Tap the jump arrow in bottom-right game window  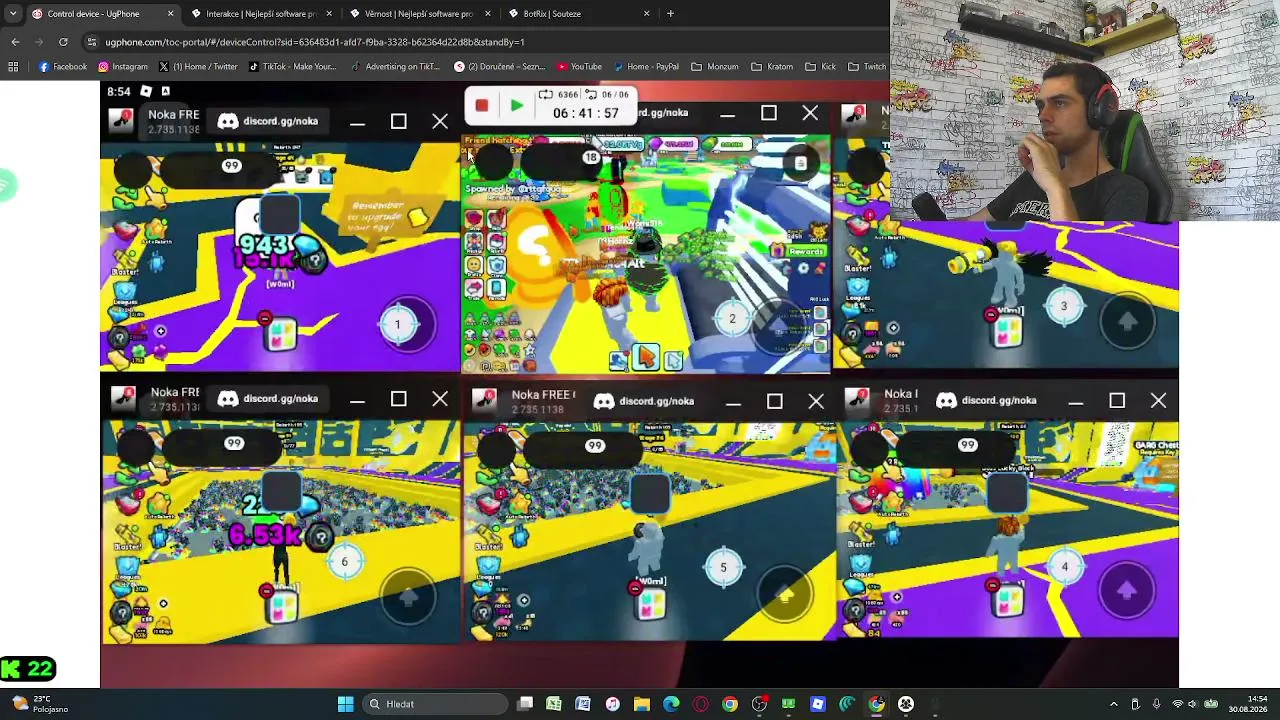point(1126,591)
